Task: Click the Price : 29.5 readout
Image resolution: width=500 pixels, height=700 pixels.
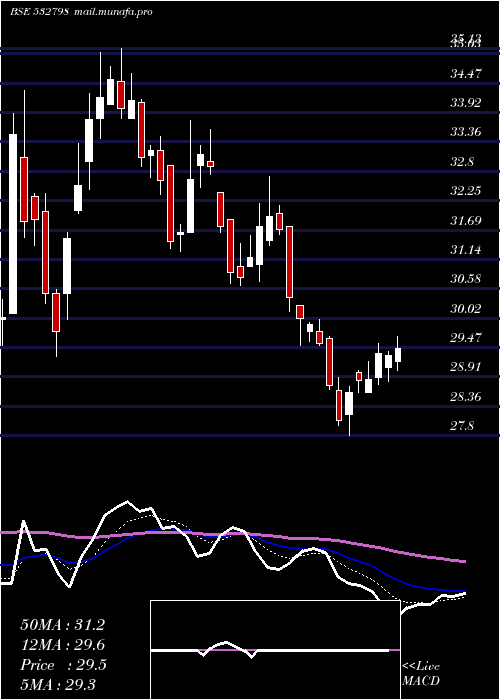Action: 63,665
